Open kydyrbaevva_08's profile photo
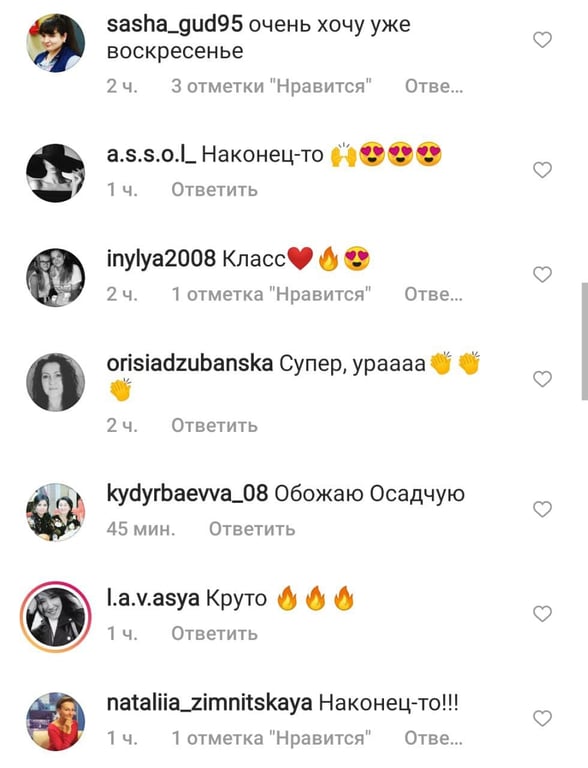Viewport: 588px width, 768px height. (x=55, y=512)
